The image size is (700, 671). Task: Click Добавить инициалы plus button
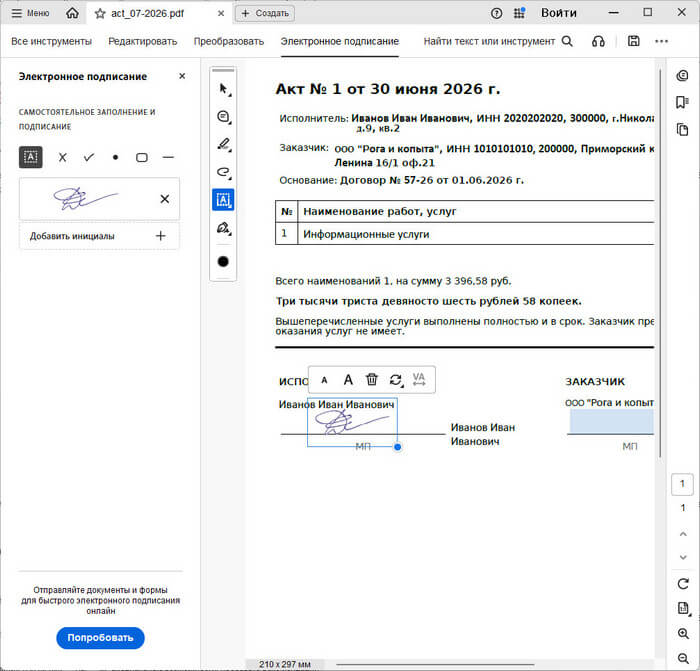click(161, 236)
